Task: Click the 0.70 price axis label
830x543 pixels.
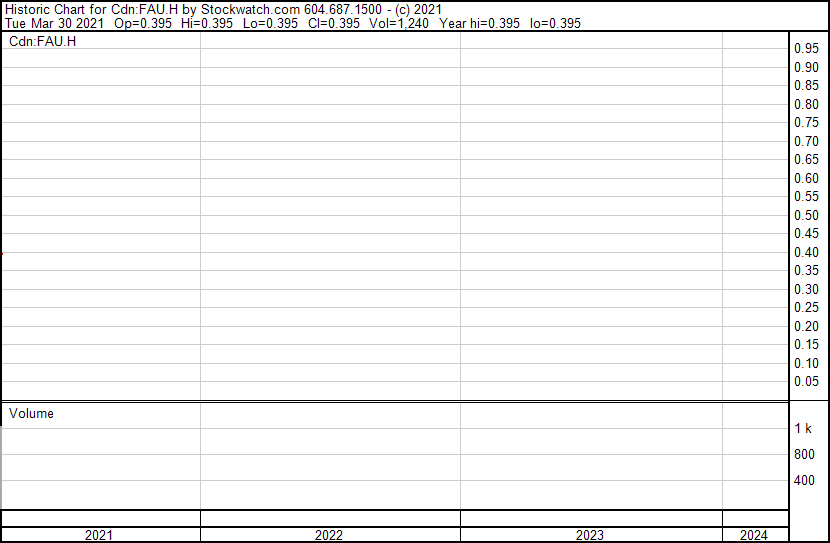Action: pos(807,141)
